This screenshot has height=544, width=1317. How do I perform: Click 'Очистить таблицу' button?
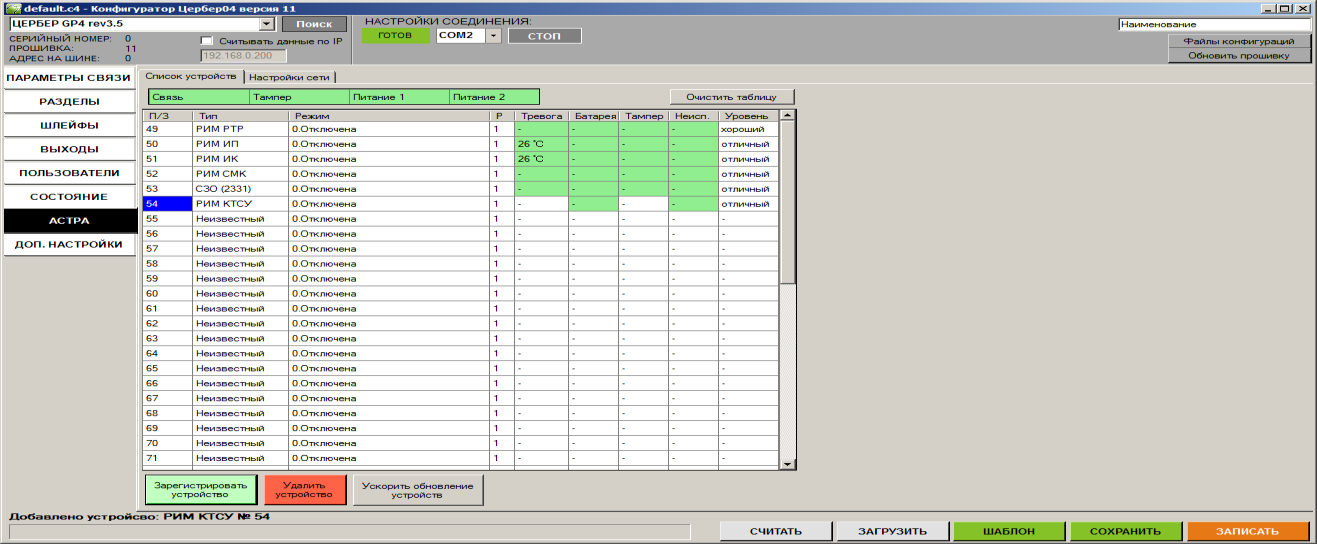732,97
